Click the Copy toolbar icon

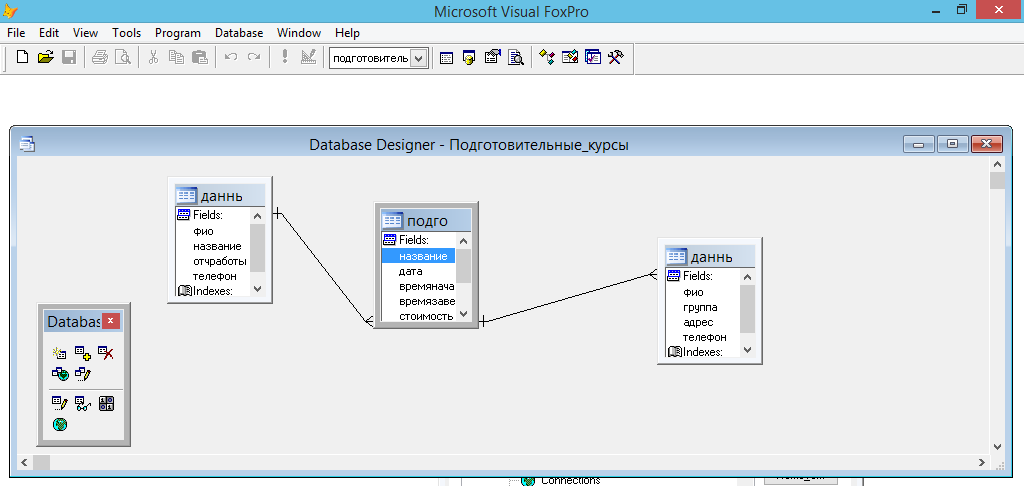point(176,57)
